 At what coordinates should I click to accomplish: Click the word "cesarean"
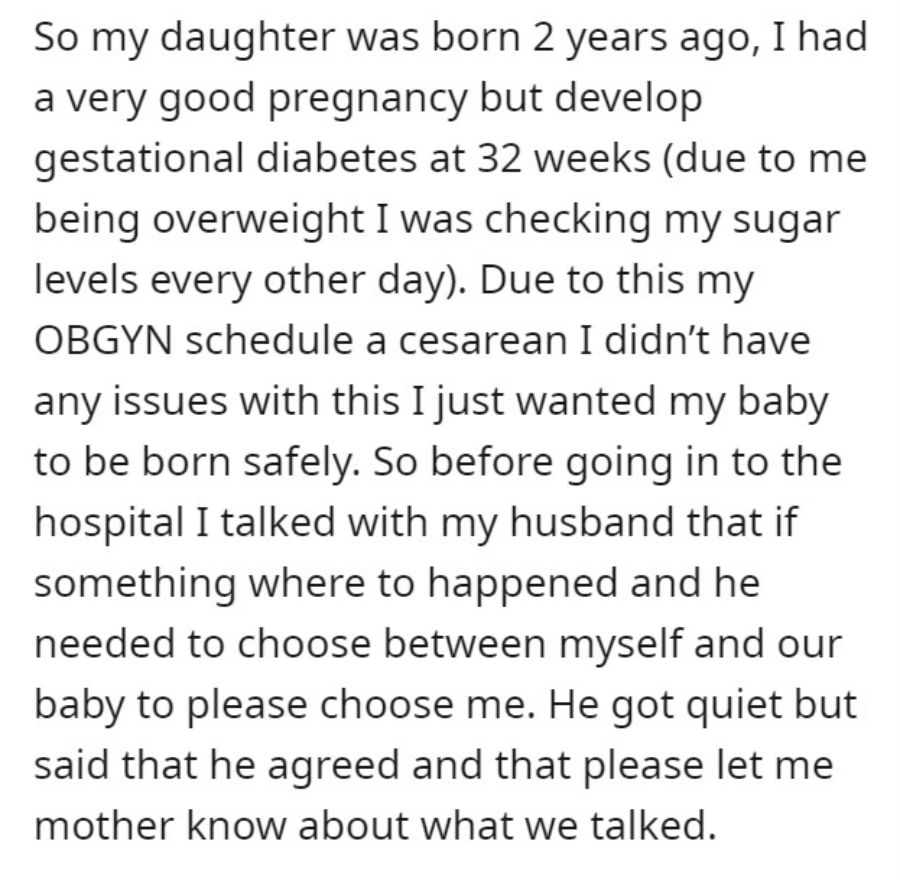[482, 340]
